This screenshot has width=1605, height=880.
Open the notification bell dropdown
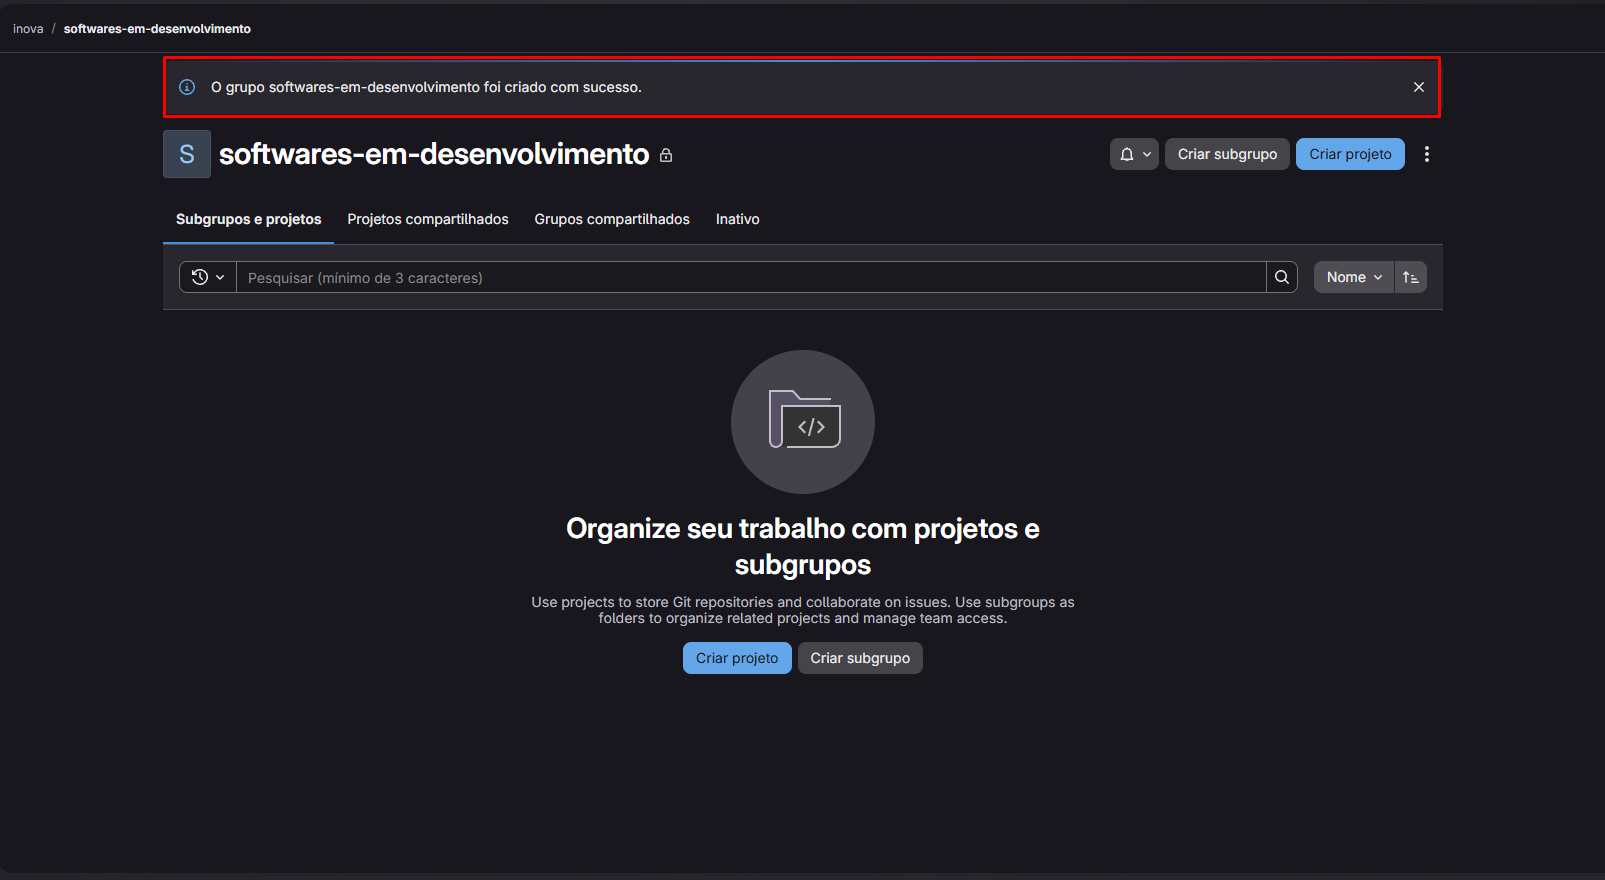point(1134,154)
